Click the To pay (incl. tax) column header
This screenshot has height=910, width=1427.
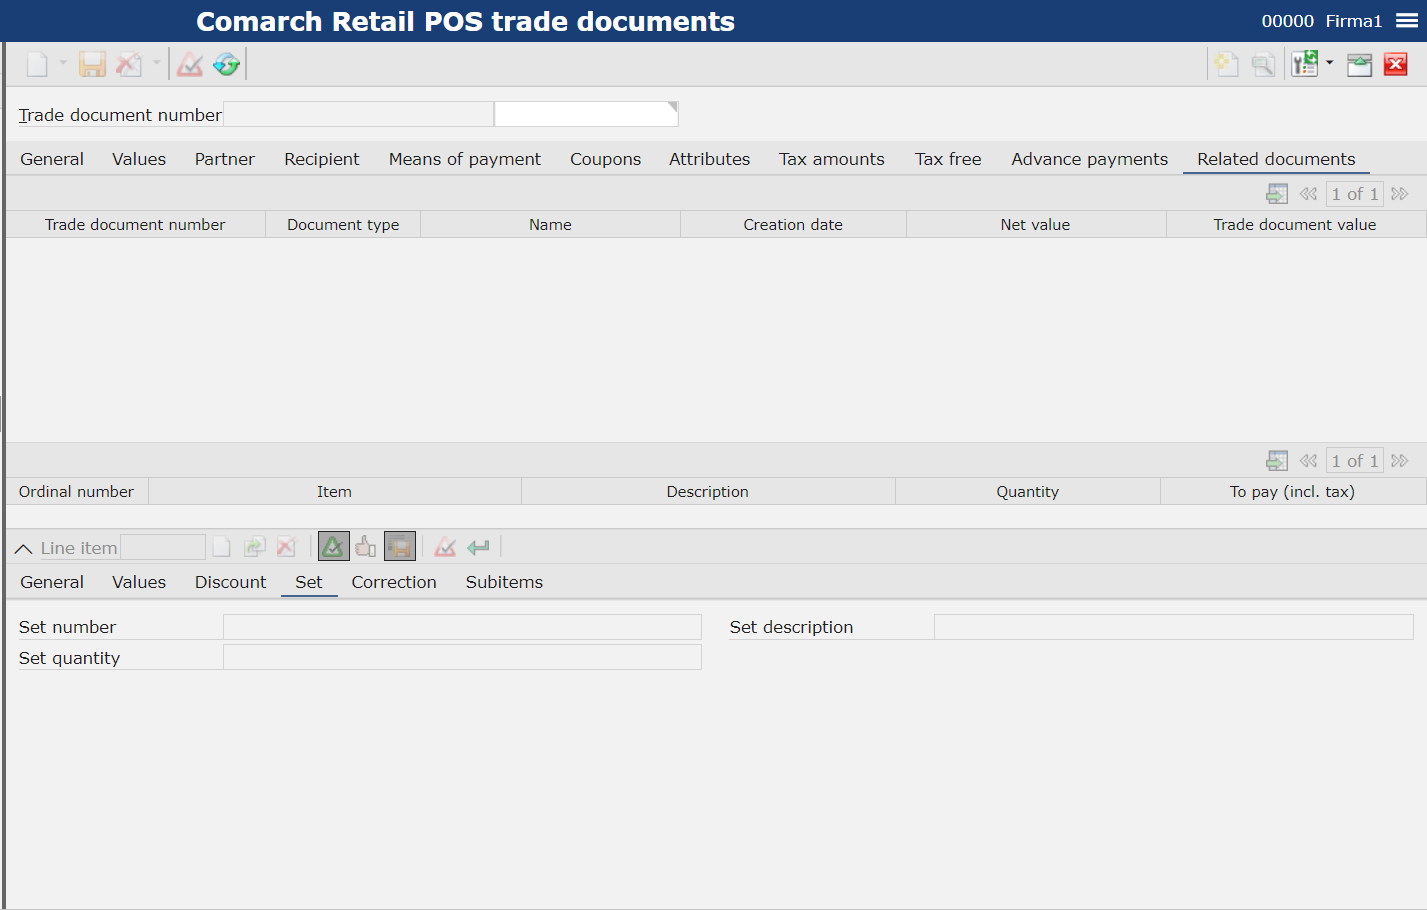[x=1292, y=491]
